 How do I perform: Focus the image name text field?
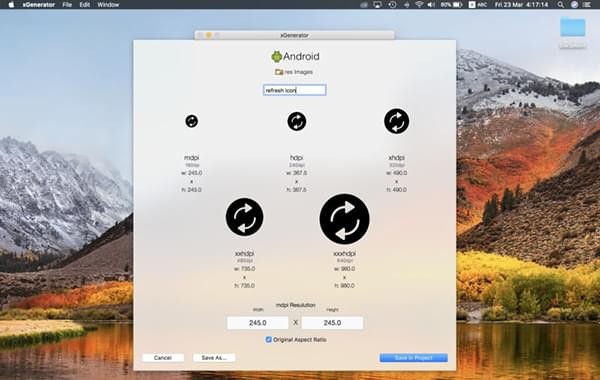point(295,90)
